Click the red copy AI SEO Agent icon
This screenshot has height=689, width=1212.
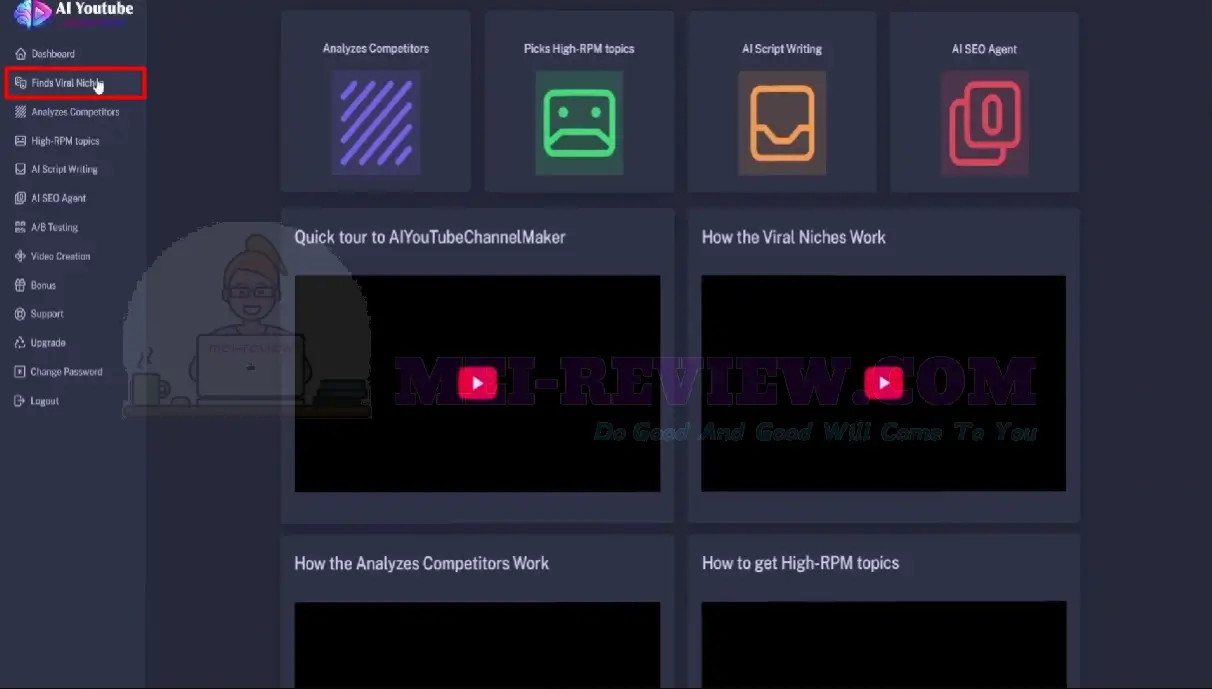click(x=985, y=123)
